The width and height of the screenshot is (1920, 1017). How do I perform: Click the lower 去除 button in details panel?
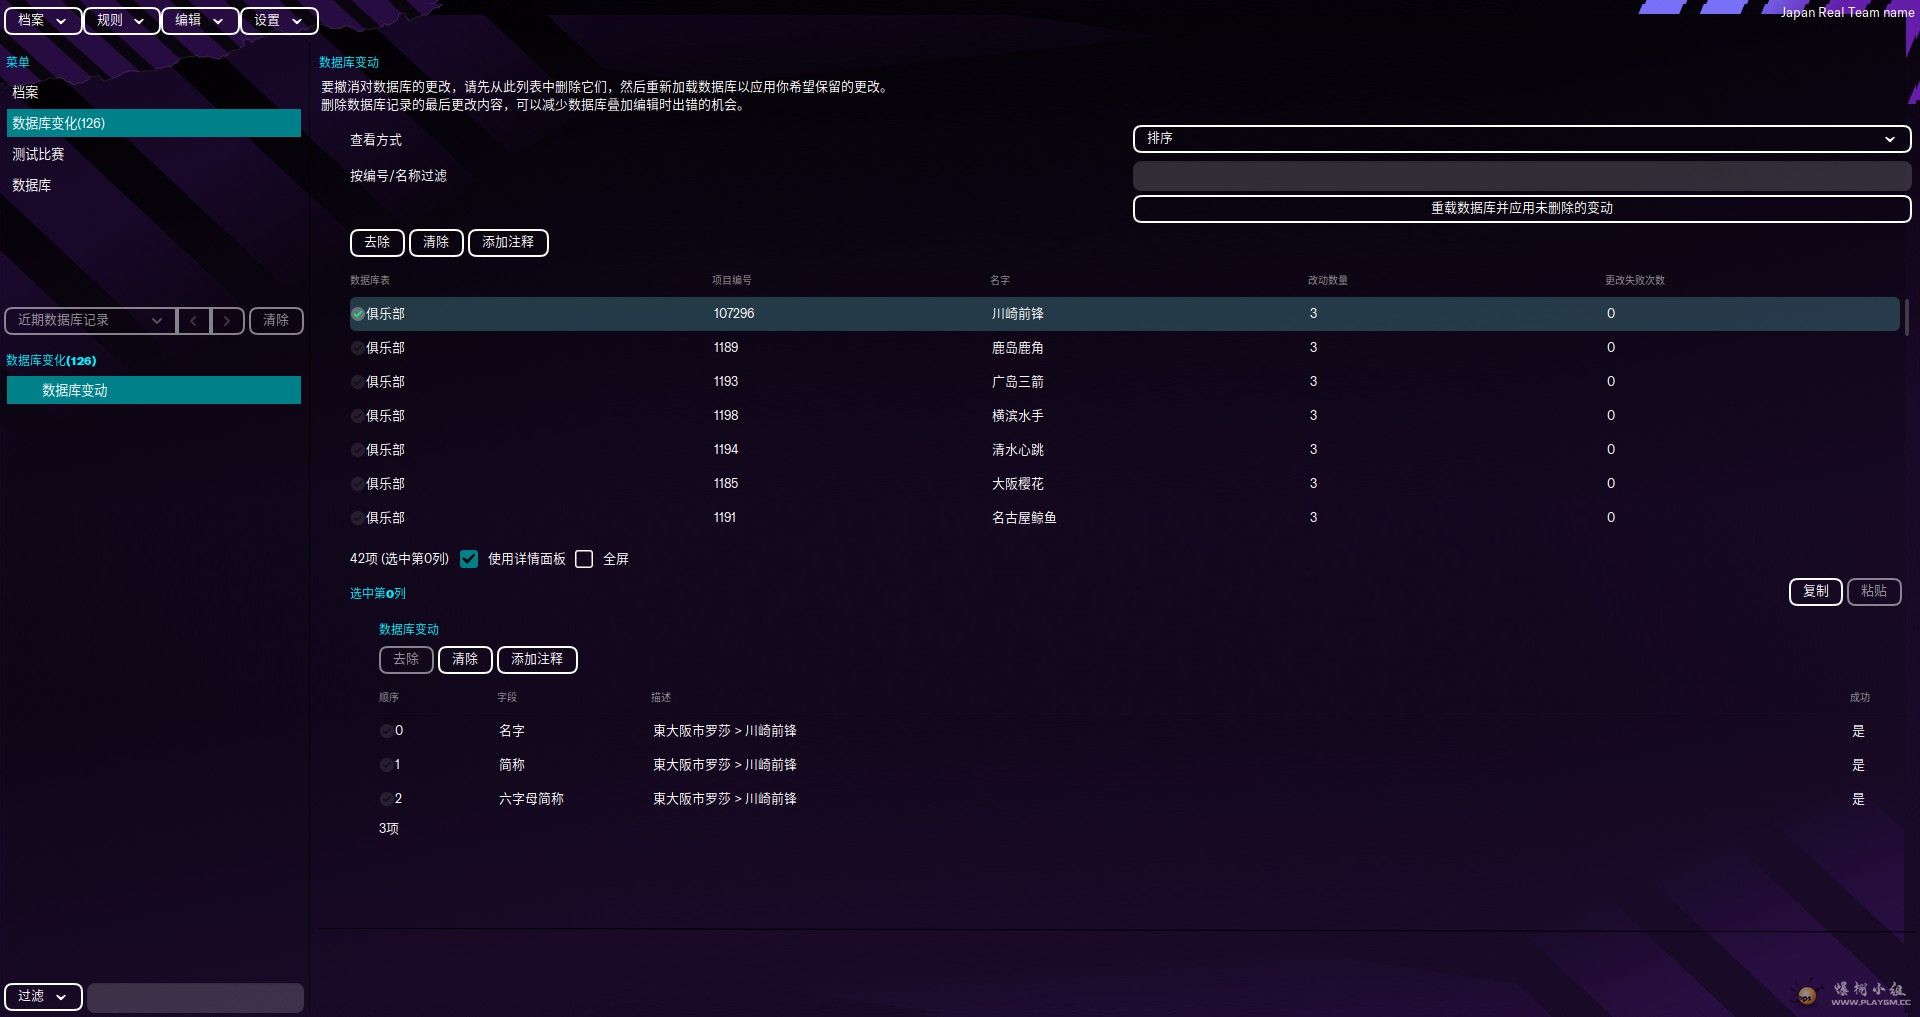[x=406, y=659]
